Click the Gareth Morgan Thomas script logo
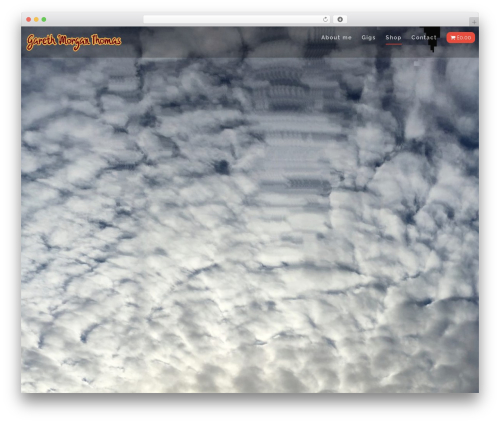The height and width of the screenshot is (423, 500). pyautogui.click(x=74, y=42)
